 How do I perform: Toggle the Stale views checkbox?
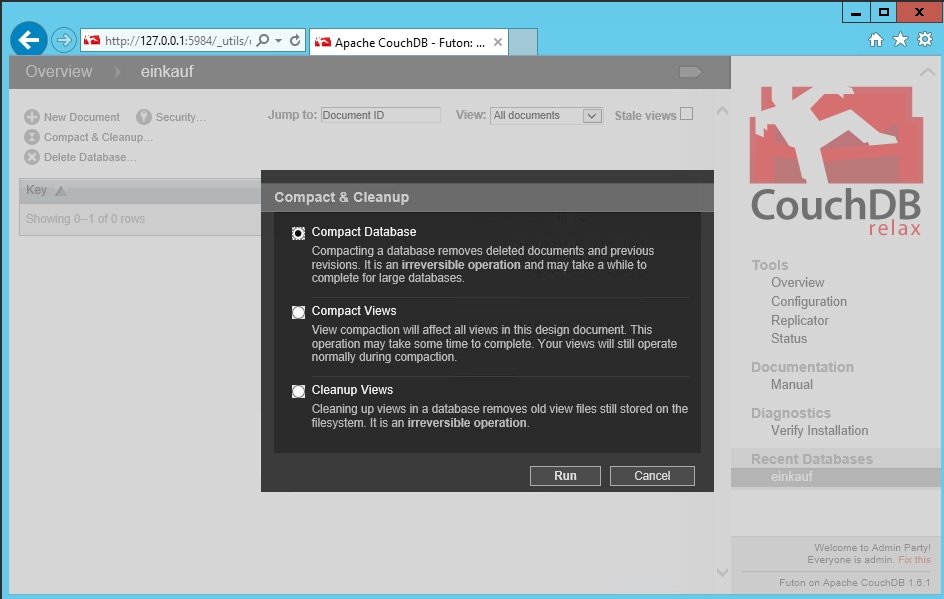point(686,114)
